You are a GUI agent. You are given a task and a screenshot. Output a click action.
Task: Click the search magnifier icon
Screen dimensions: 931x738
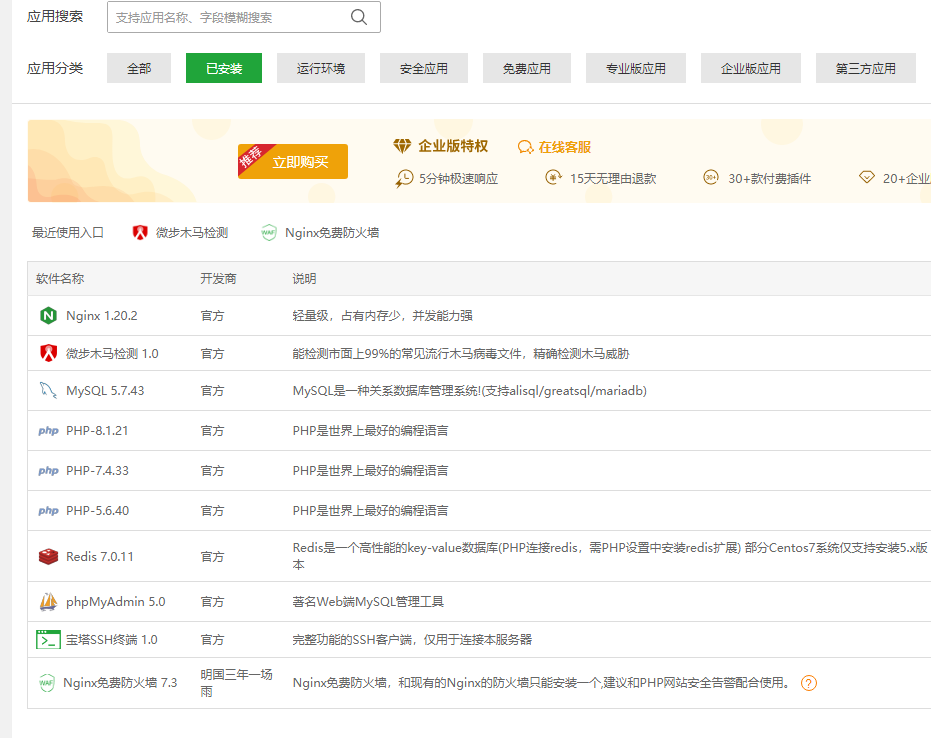(358, 17)
